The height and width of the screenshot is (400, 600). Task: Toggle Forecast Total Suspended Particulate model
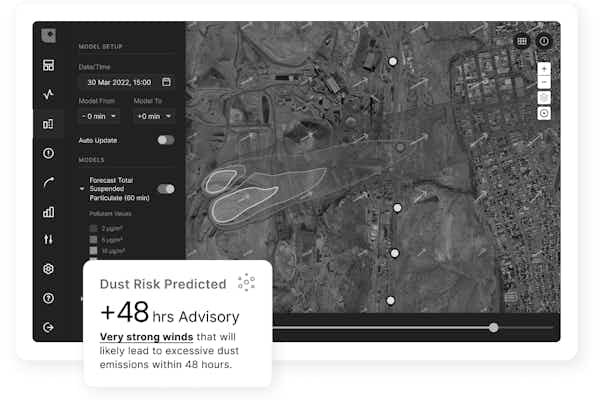pos(165,188)
